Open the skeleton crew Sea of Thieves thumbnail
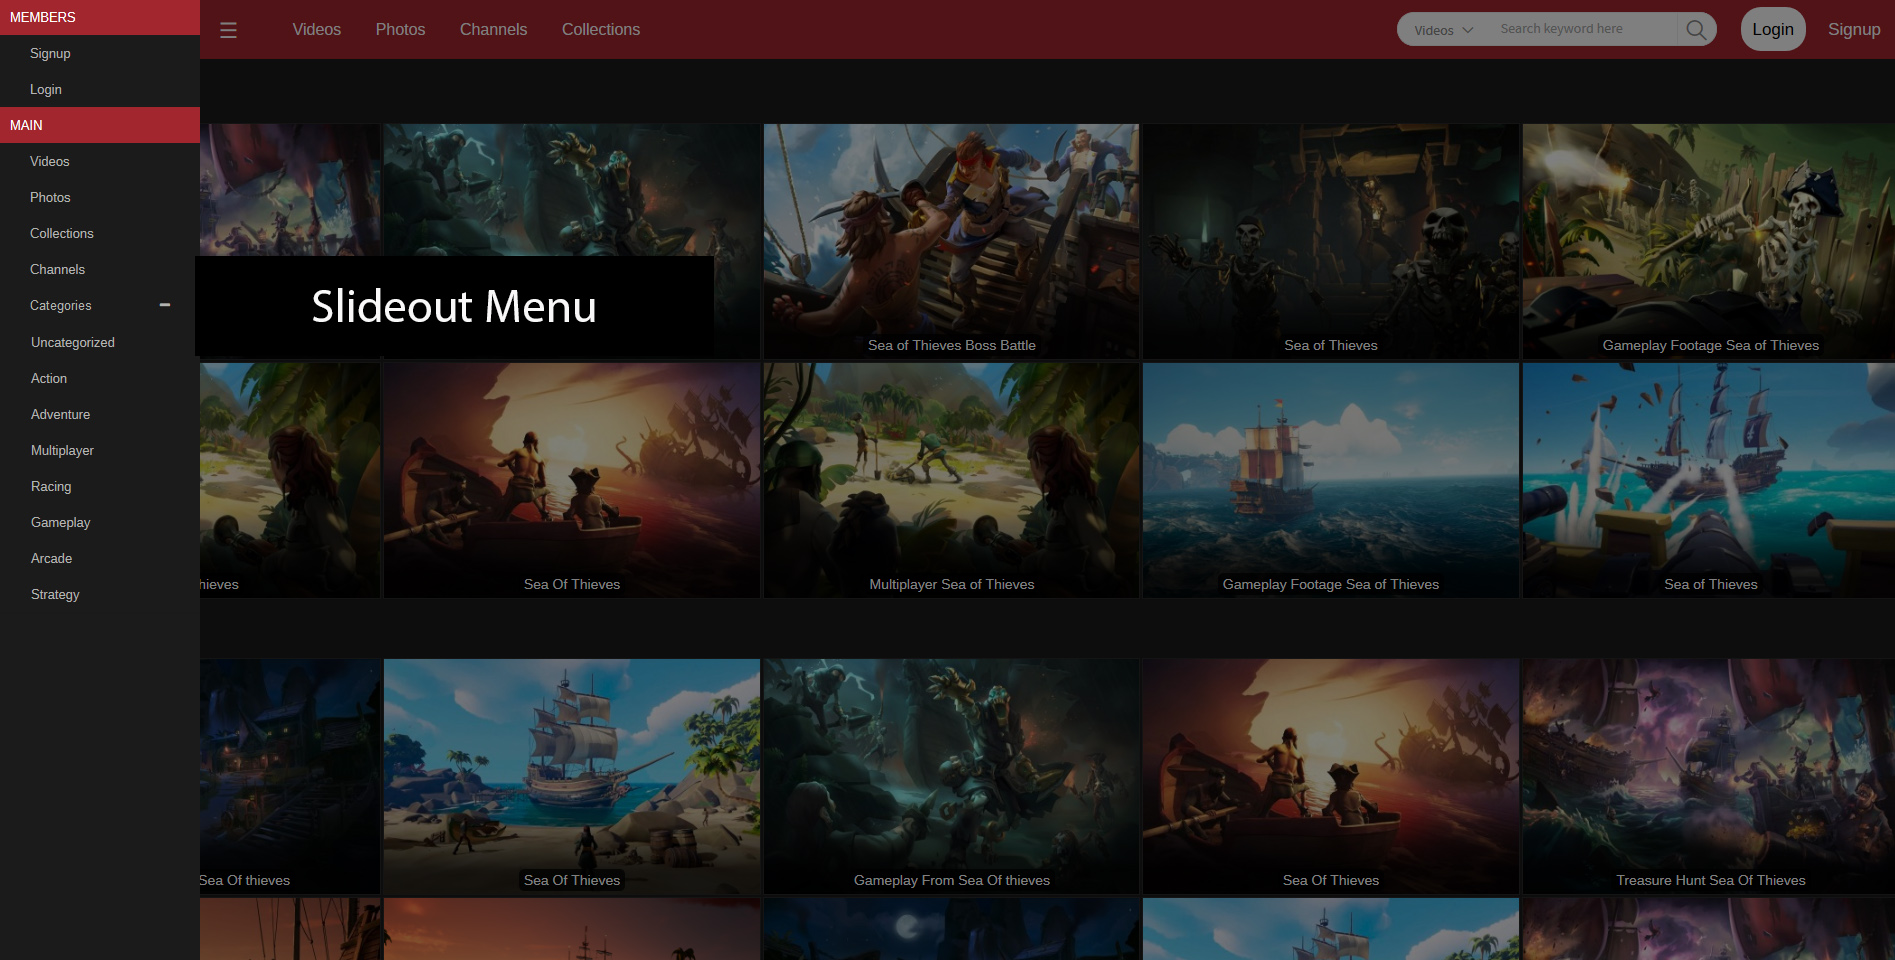This screenshot has height=960, width=1895. pos(1331,241)
